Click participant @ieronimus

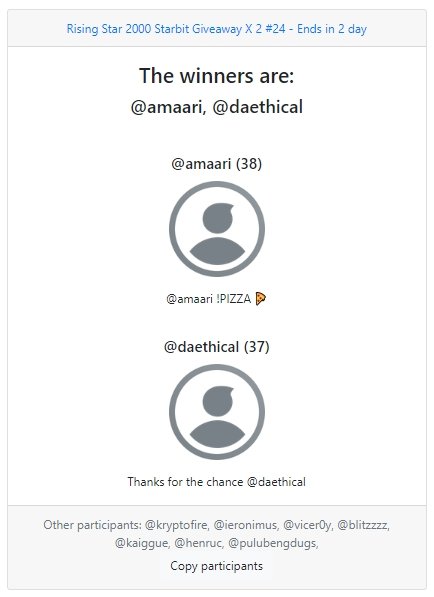pos(246,525)
